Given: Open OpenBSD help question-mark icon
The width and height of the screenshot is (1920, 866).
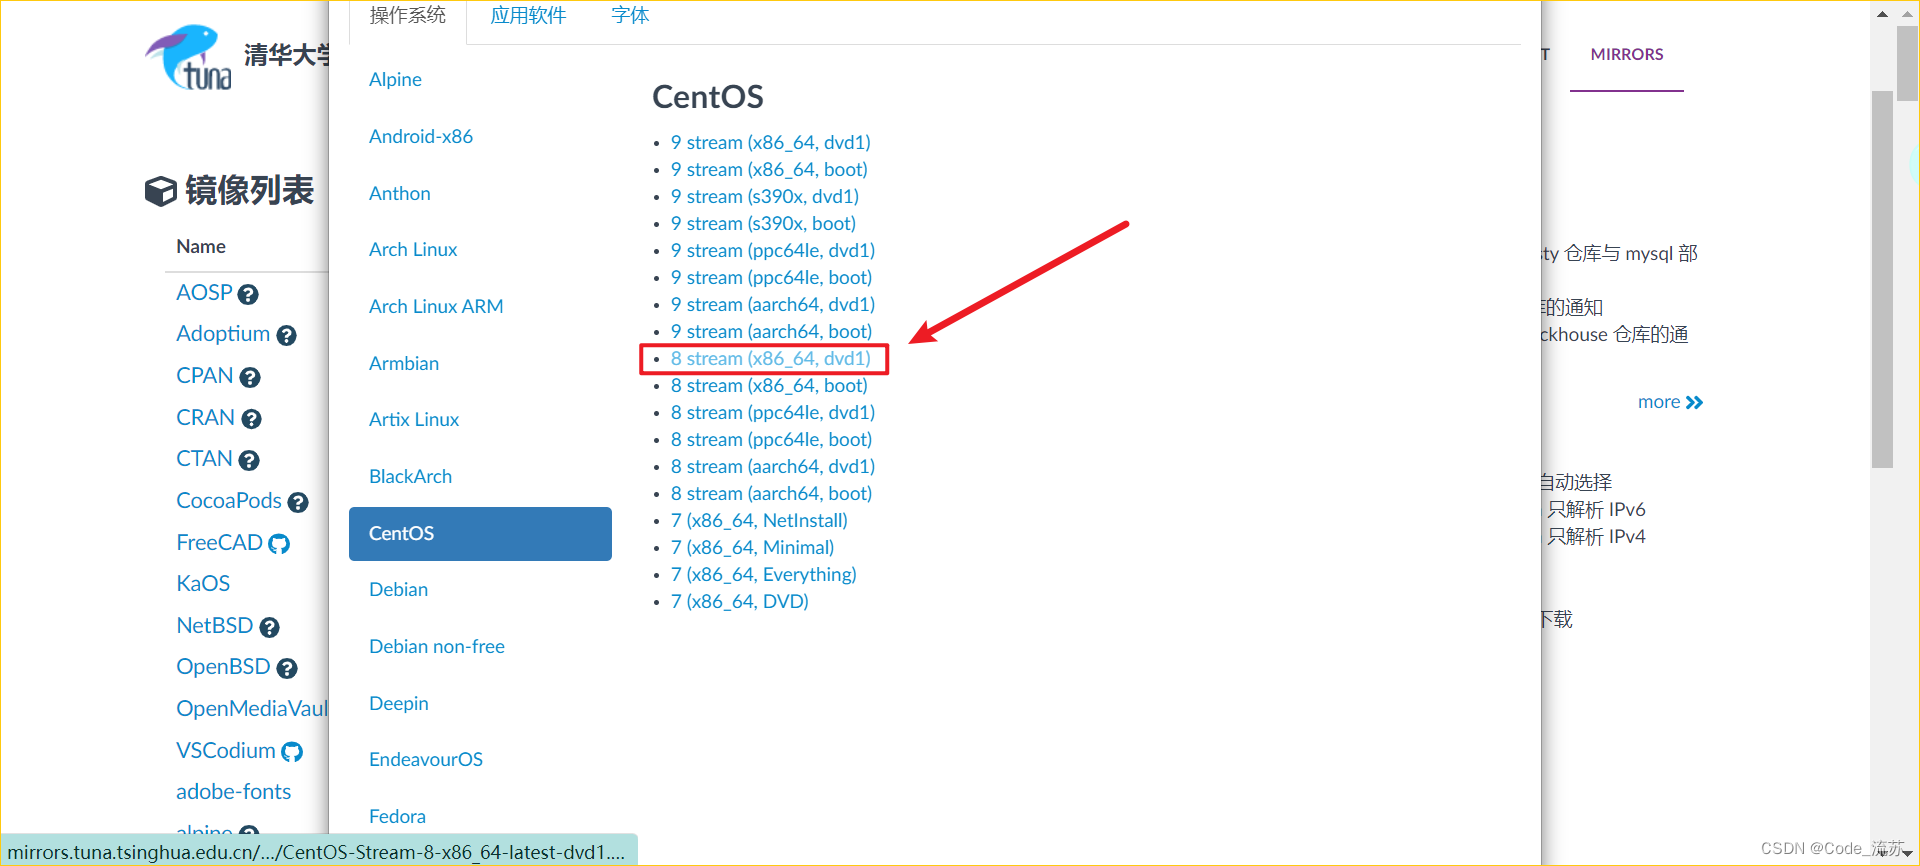Looking at the screenshot, I should (287, 668).
